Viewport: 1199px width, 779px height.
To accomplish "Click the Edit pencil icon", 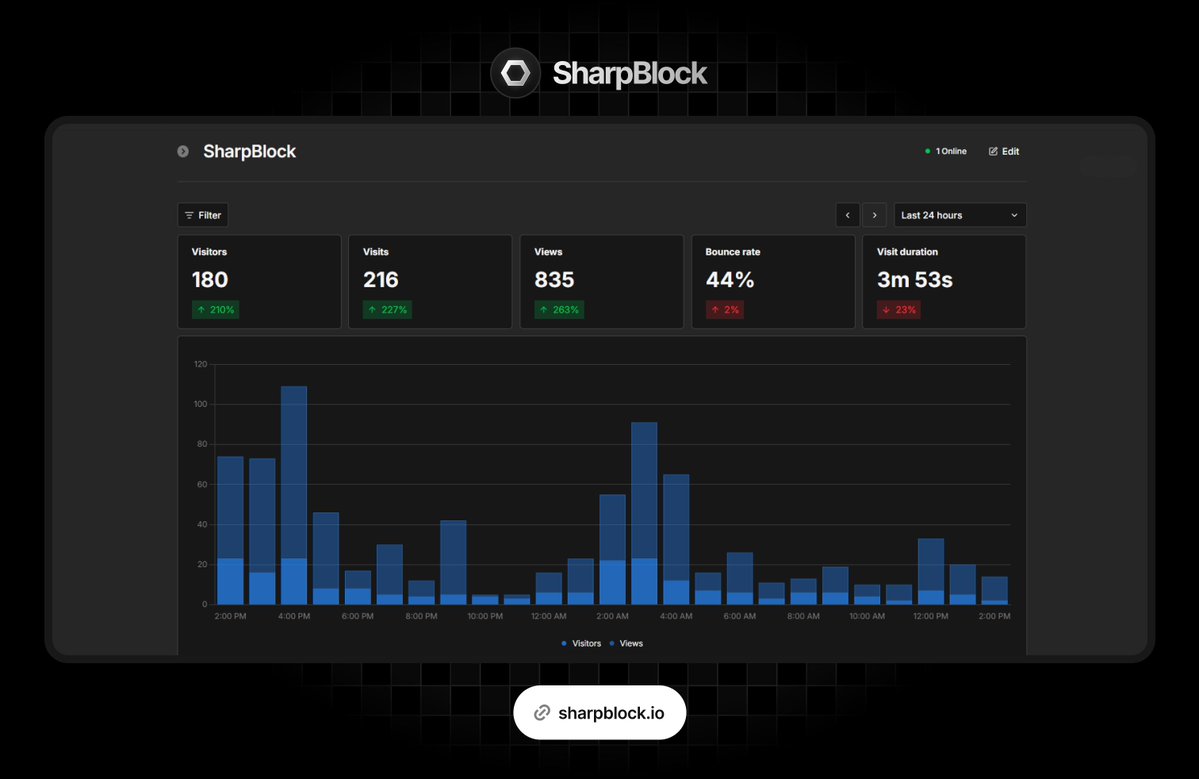I will click(993, 151).
